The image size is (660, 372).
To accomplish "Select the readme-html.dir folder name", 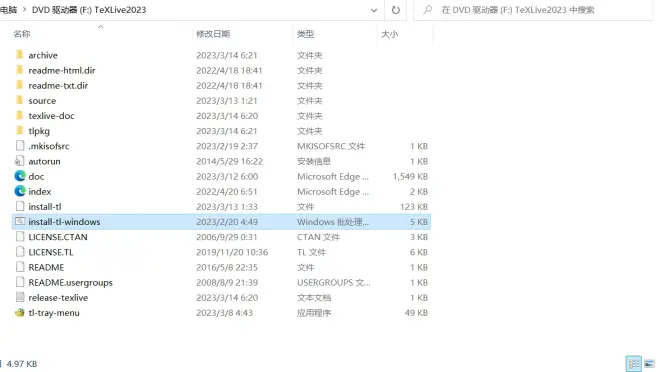I will [x=62, y=70].
